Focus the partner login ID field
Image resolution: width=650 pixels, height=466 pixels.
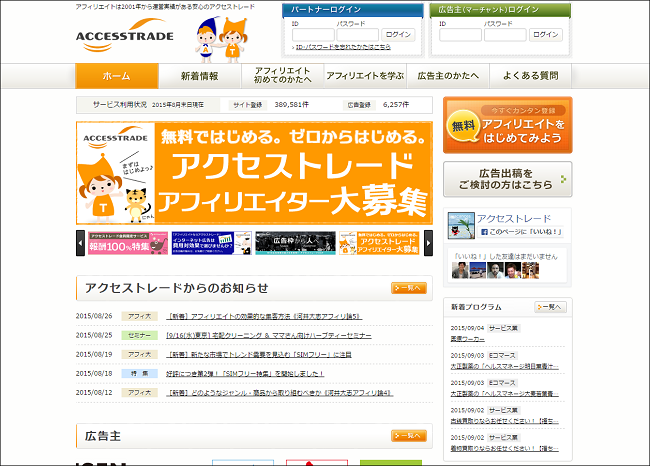coord(313,35)
